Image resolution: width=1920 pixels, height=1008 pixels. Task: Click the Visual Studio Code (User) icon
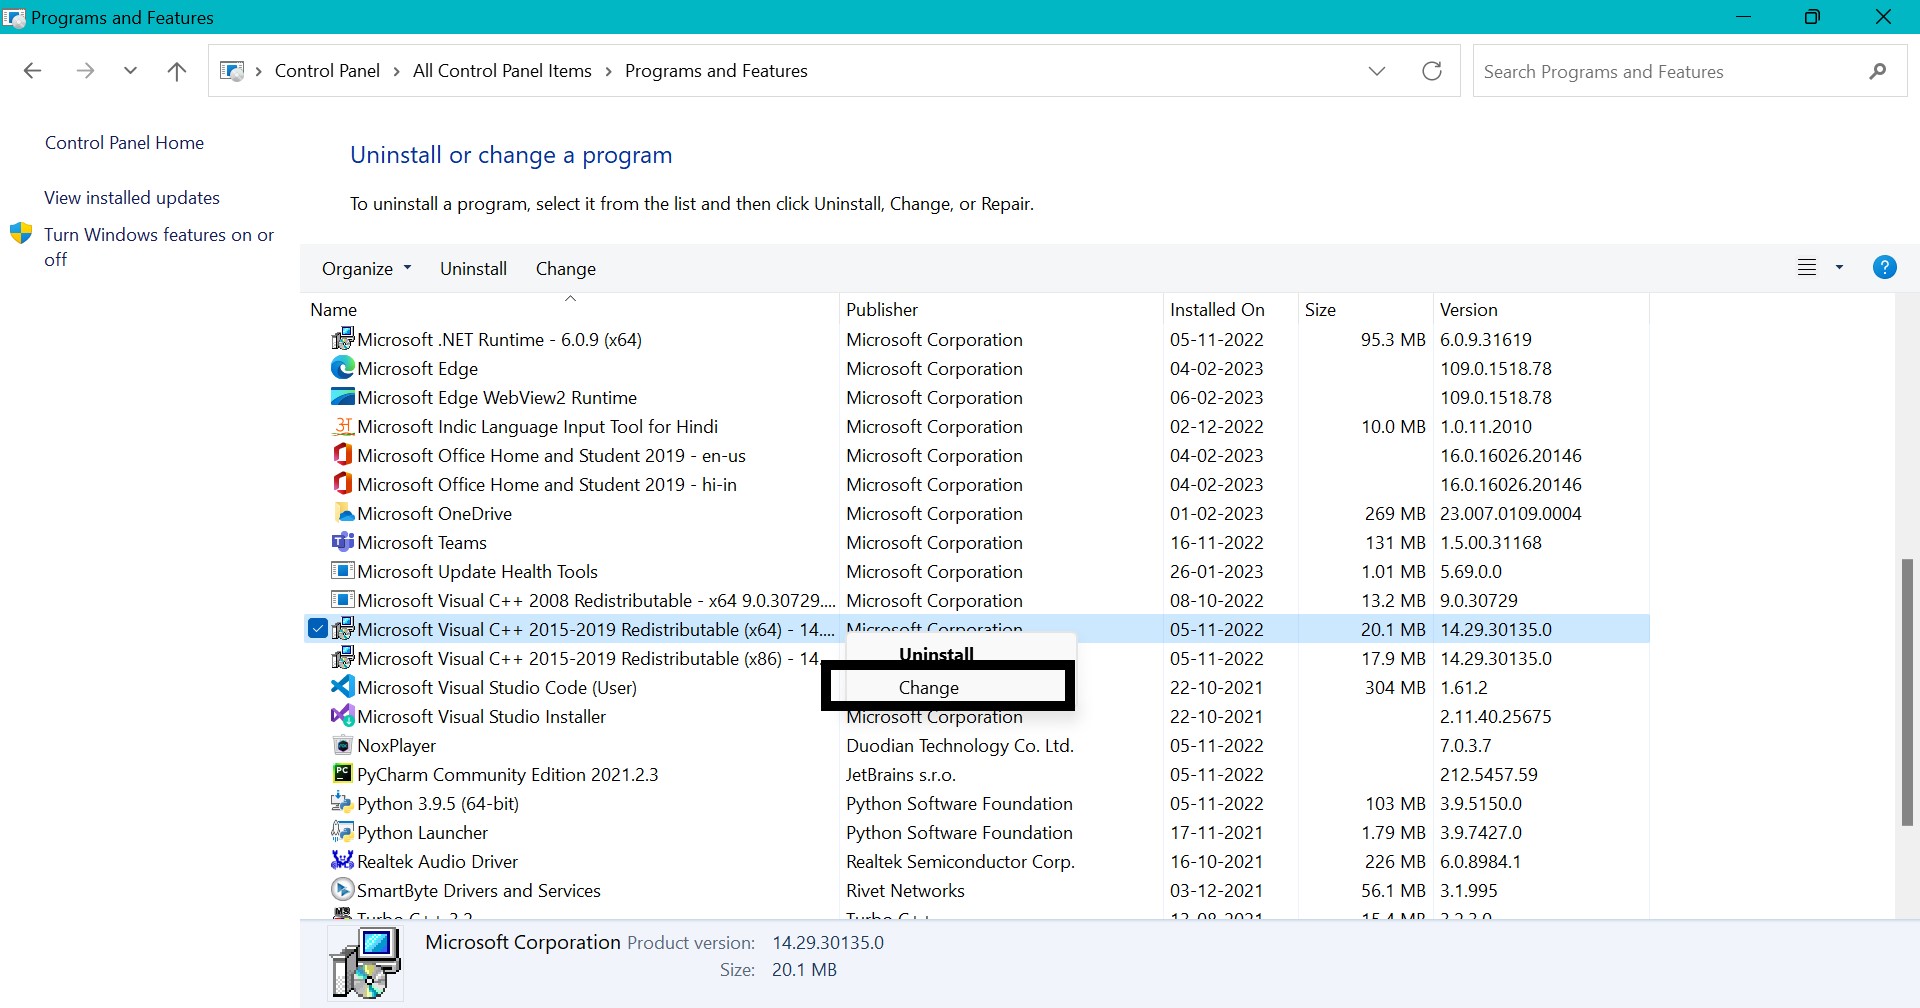pos(342,687)
